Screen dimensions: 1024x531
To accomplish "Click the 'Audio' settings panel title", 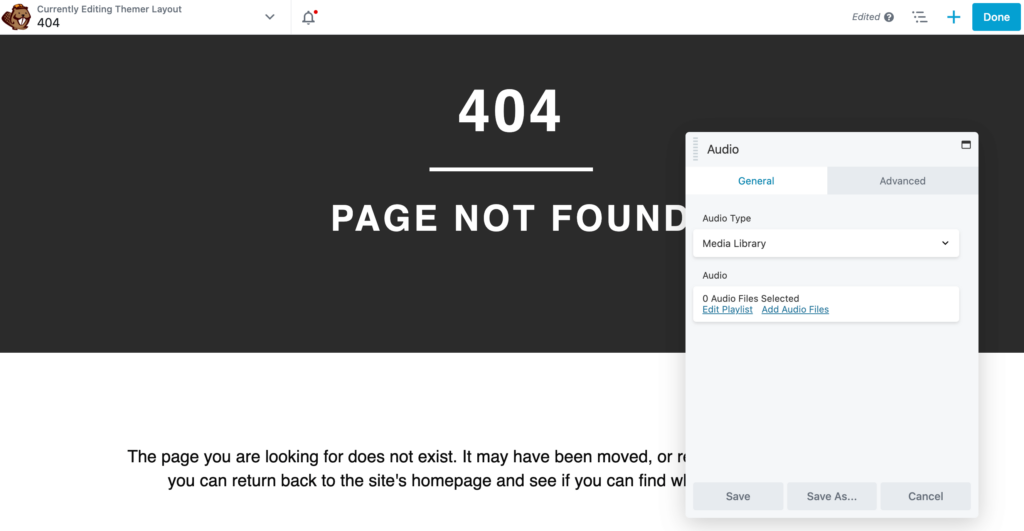I will click(723, 149).
